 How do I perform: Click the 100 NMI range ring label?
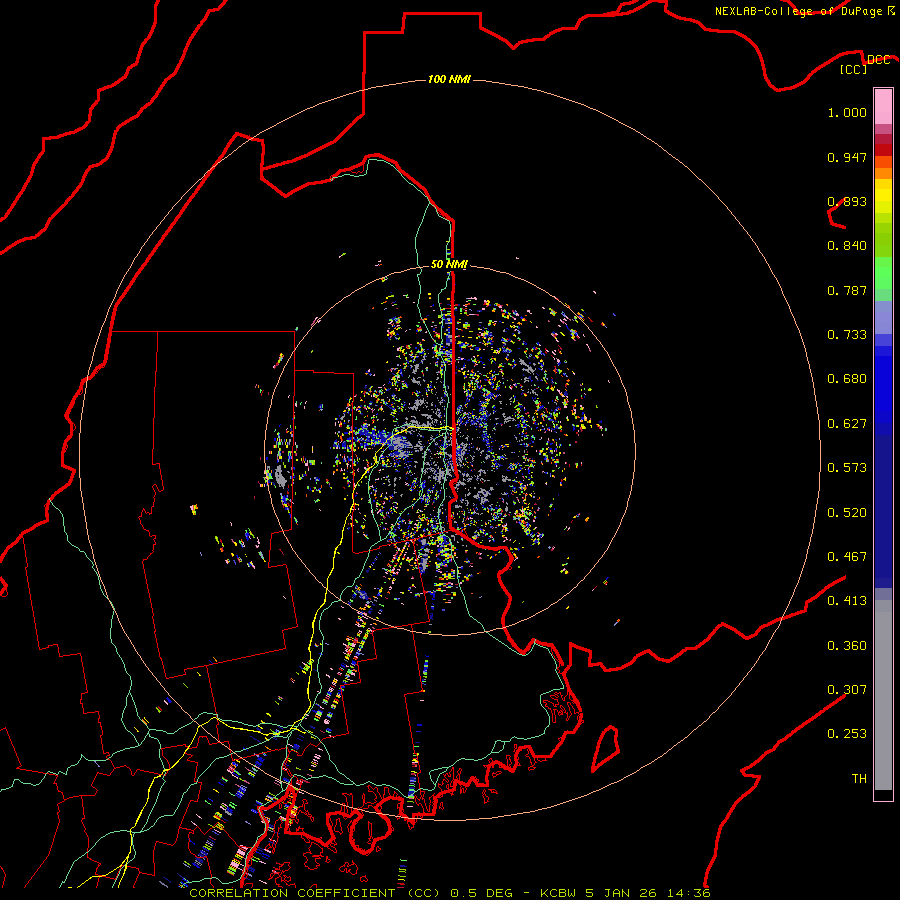click(449, 79)
